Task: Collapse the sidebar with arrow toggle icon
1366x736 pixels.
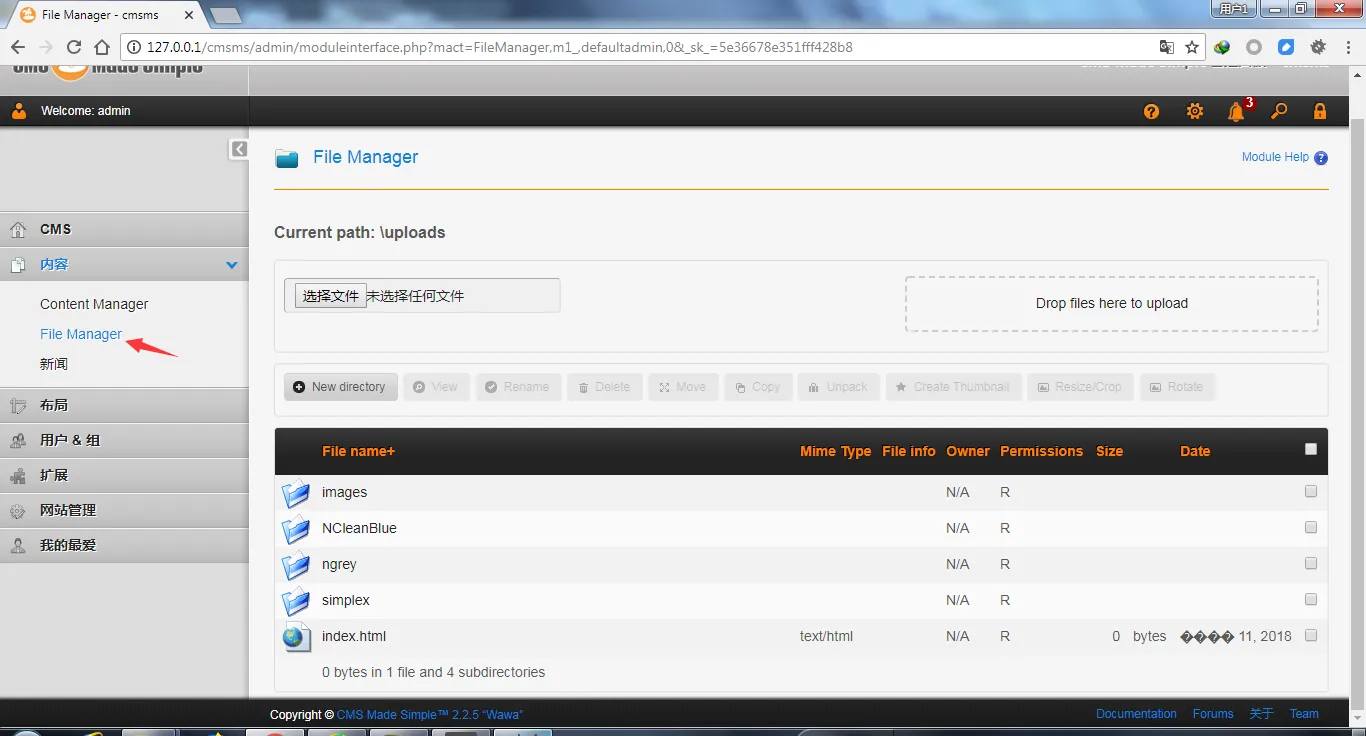Action: click(239, 149)
